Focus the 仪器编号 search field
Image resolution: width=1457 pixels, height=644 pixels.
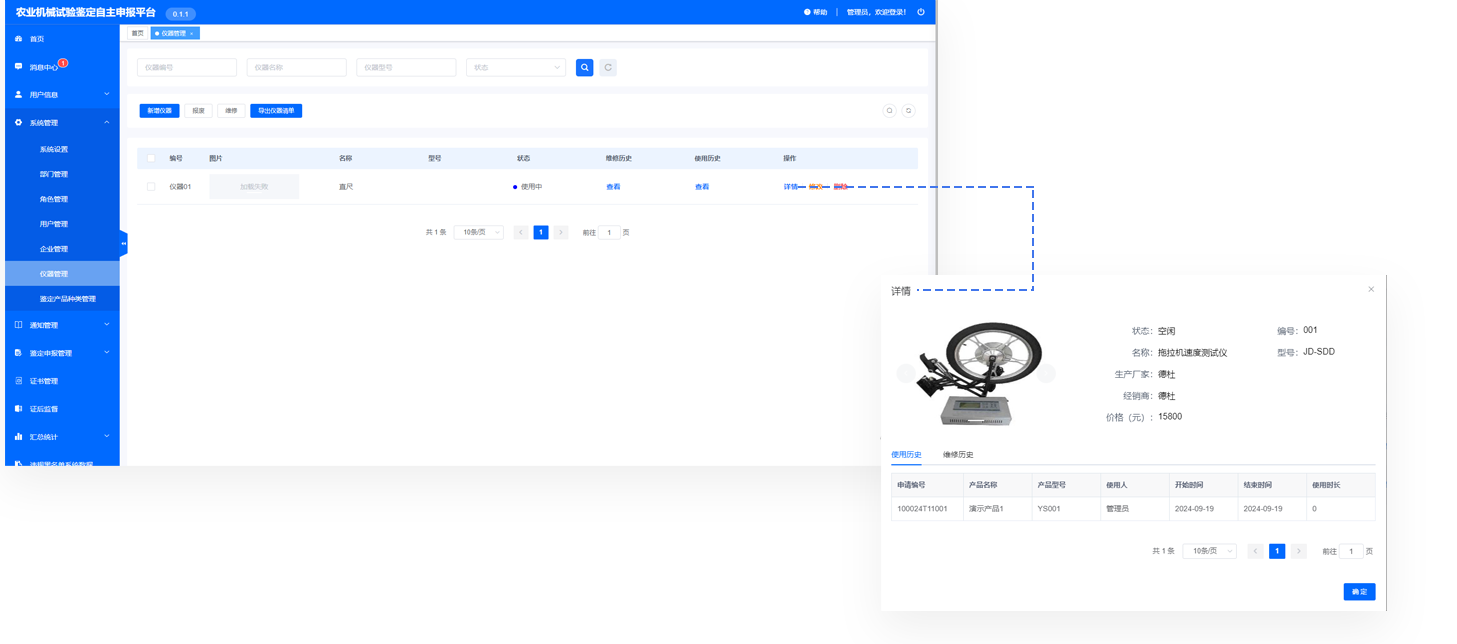point(187,67)
